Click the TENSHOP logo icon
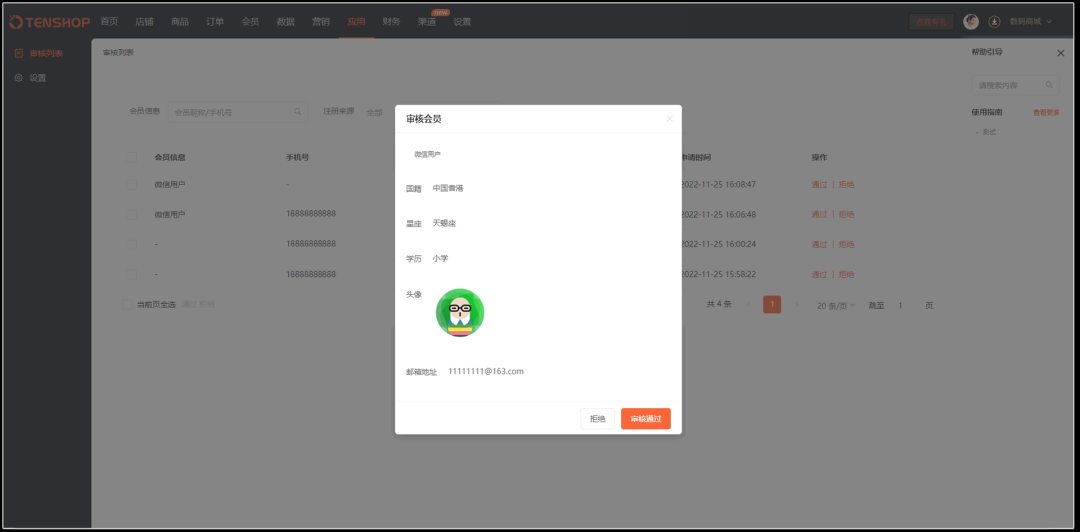Image resolution: width=1080 pixels, height=532 pixels. point(17,22)
